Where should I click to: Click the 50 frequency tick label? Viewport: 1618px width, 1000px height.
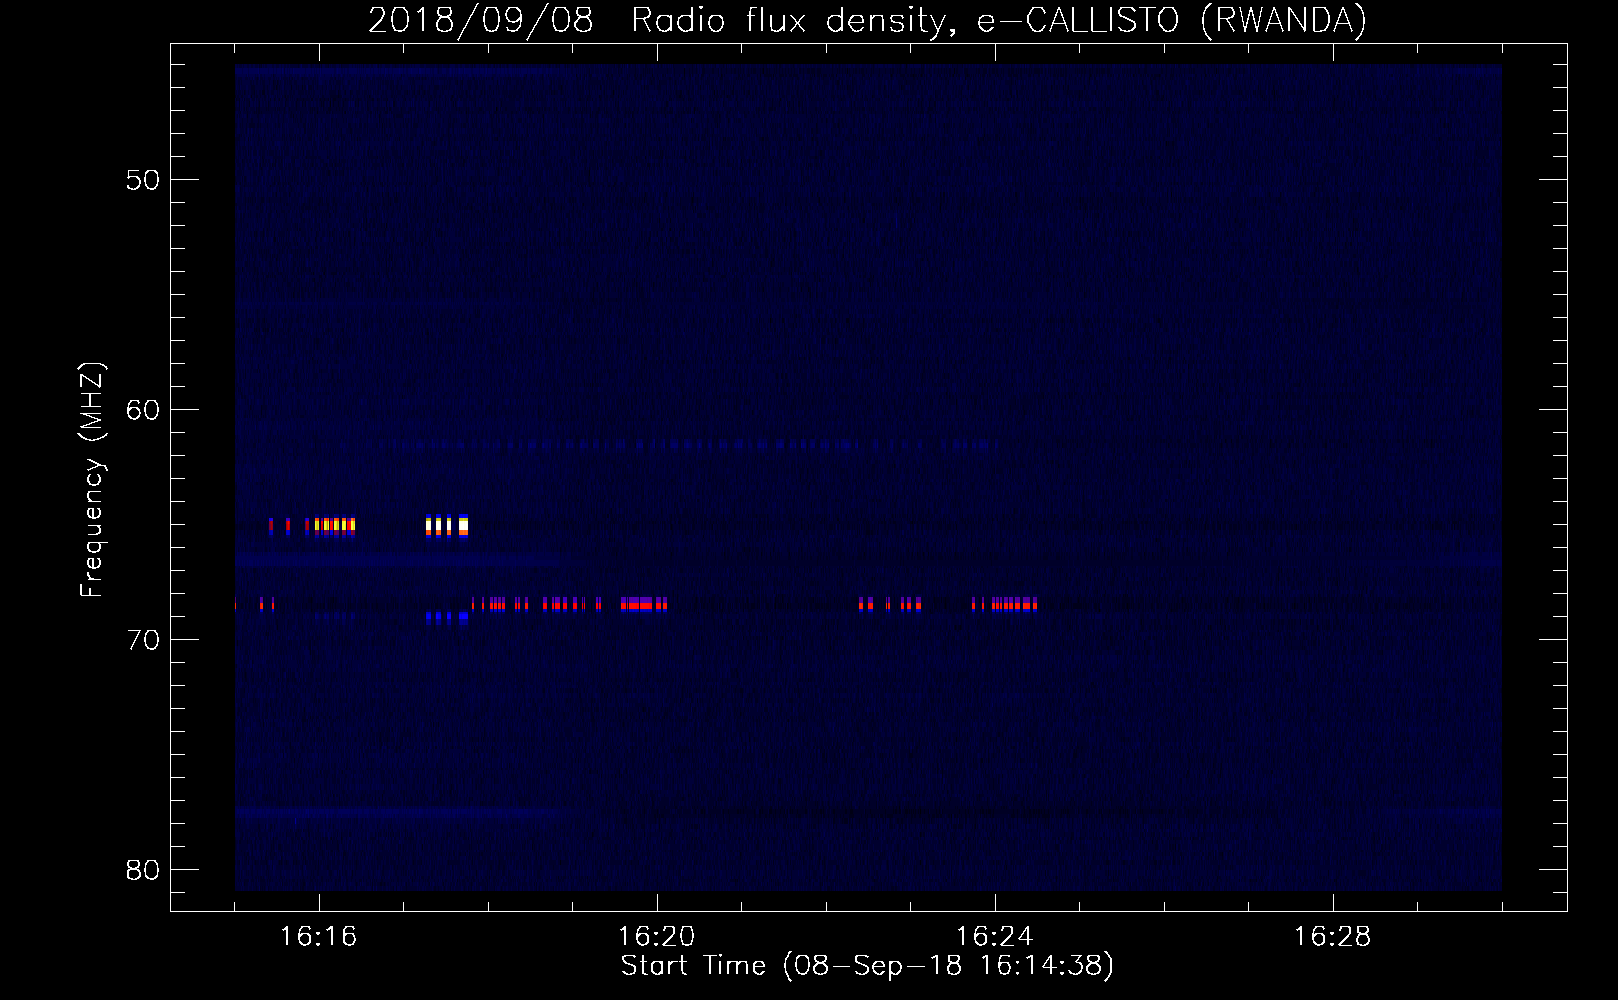point(143,180)
